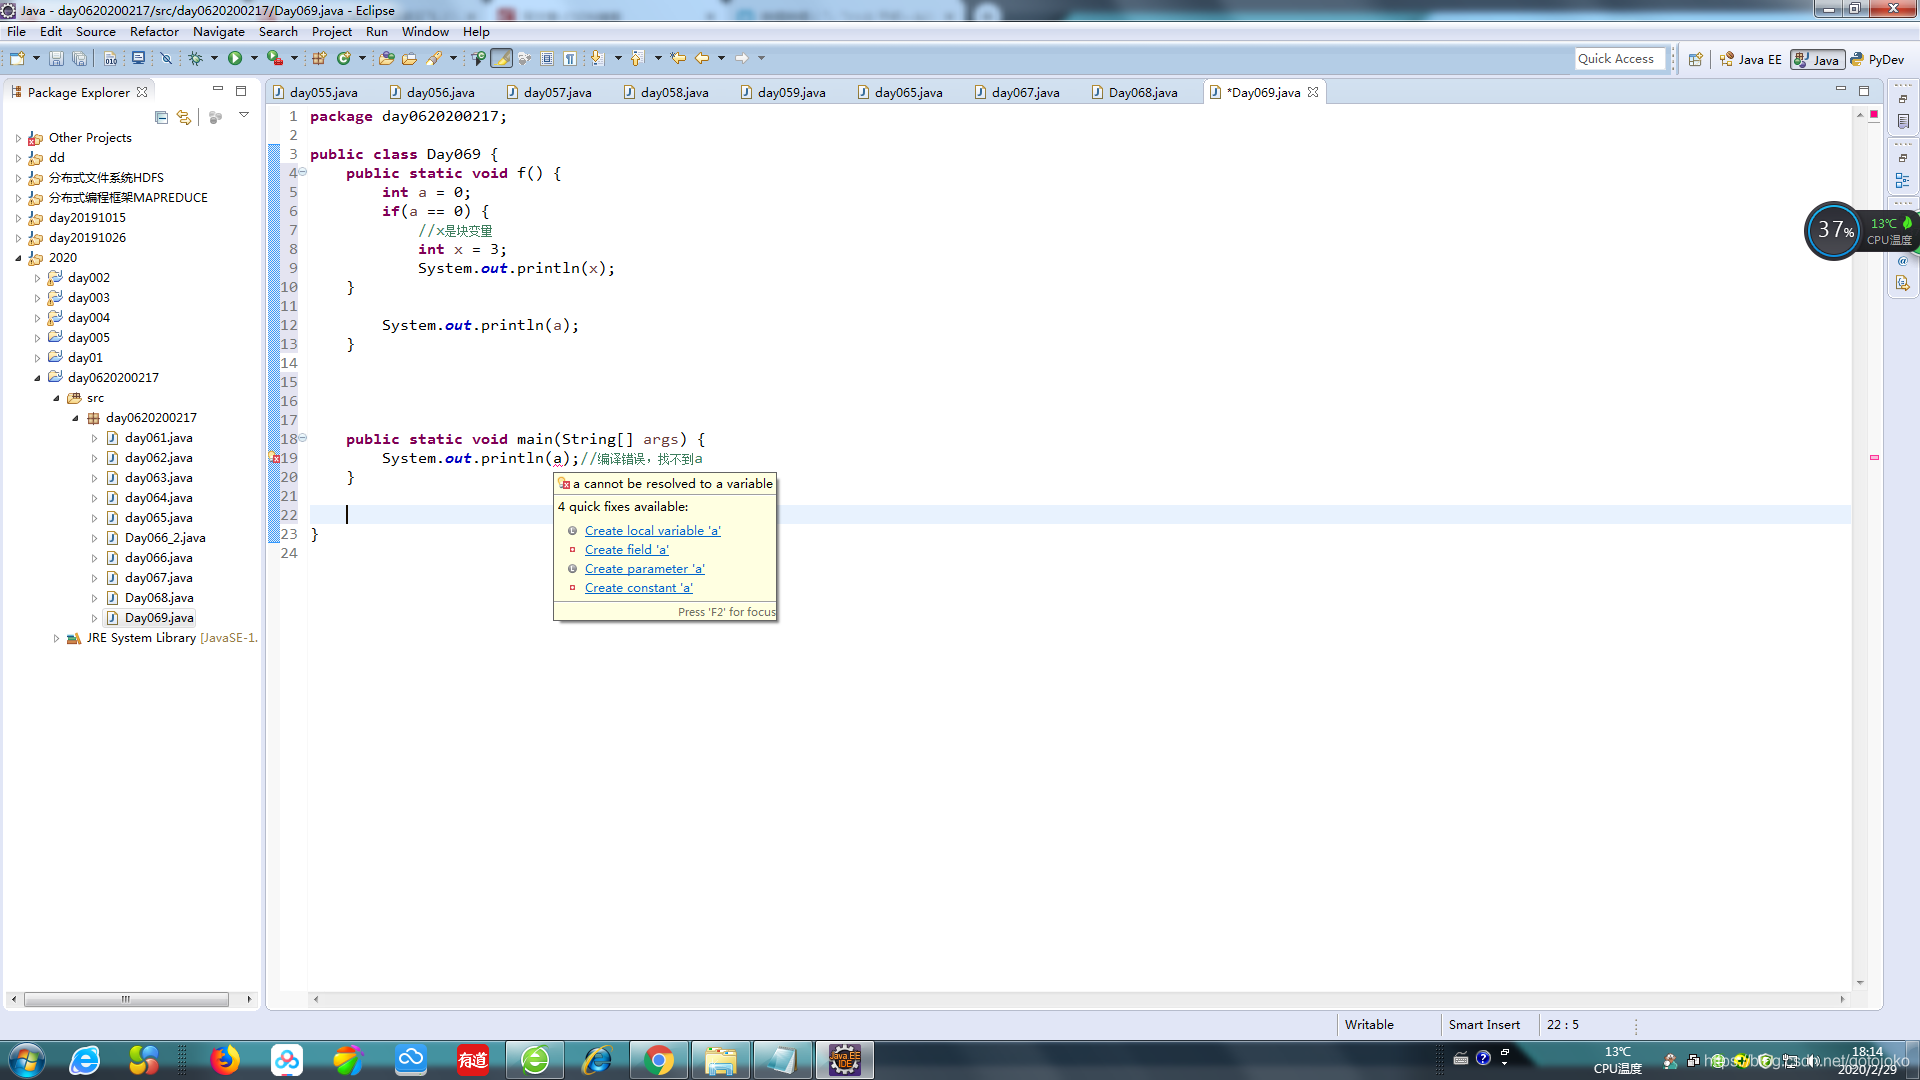The height and width of the screenshot is (1080, 1920).
Task: Click the Open Task icon
Action: click(x=409, y=59)
